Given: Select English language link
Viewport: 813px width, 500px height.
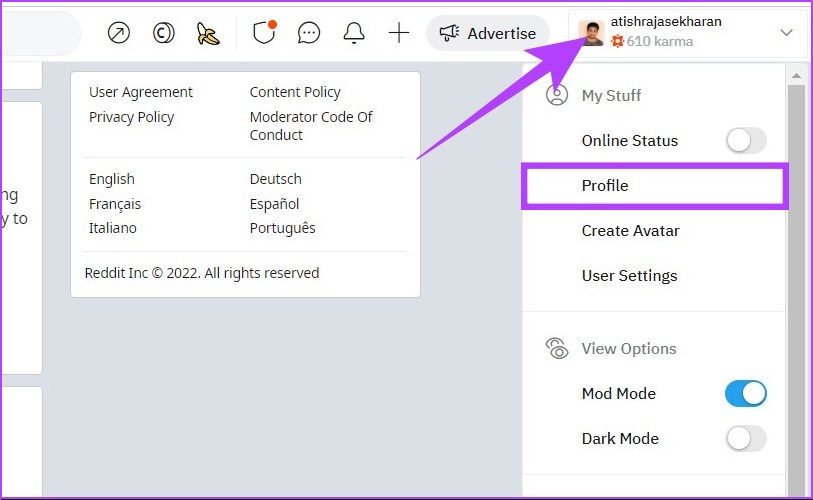Looking at the screenshot, I should pyautogui.click(x=111, y=179).
